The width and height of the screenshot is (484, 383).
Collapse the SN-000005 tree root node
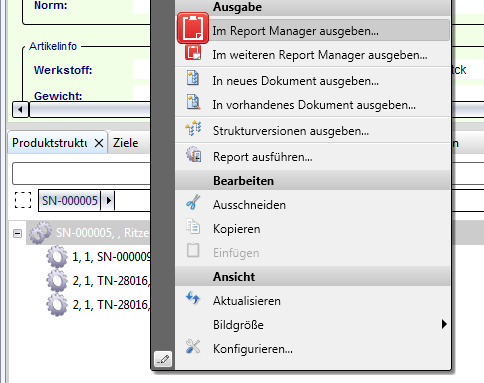(x=17, y=233)
